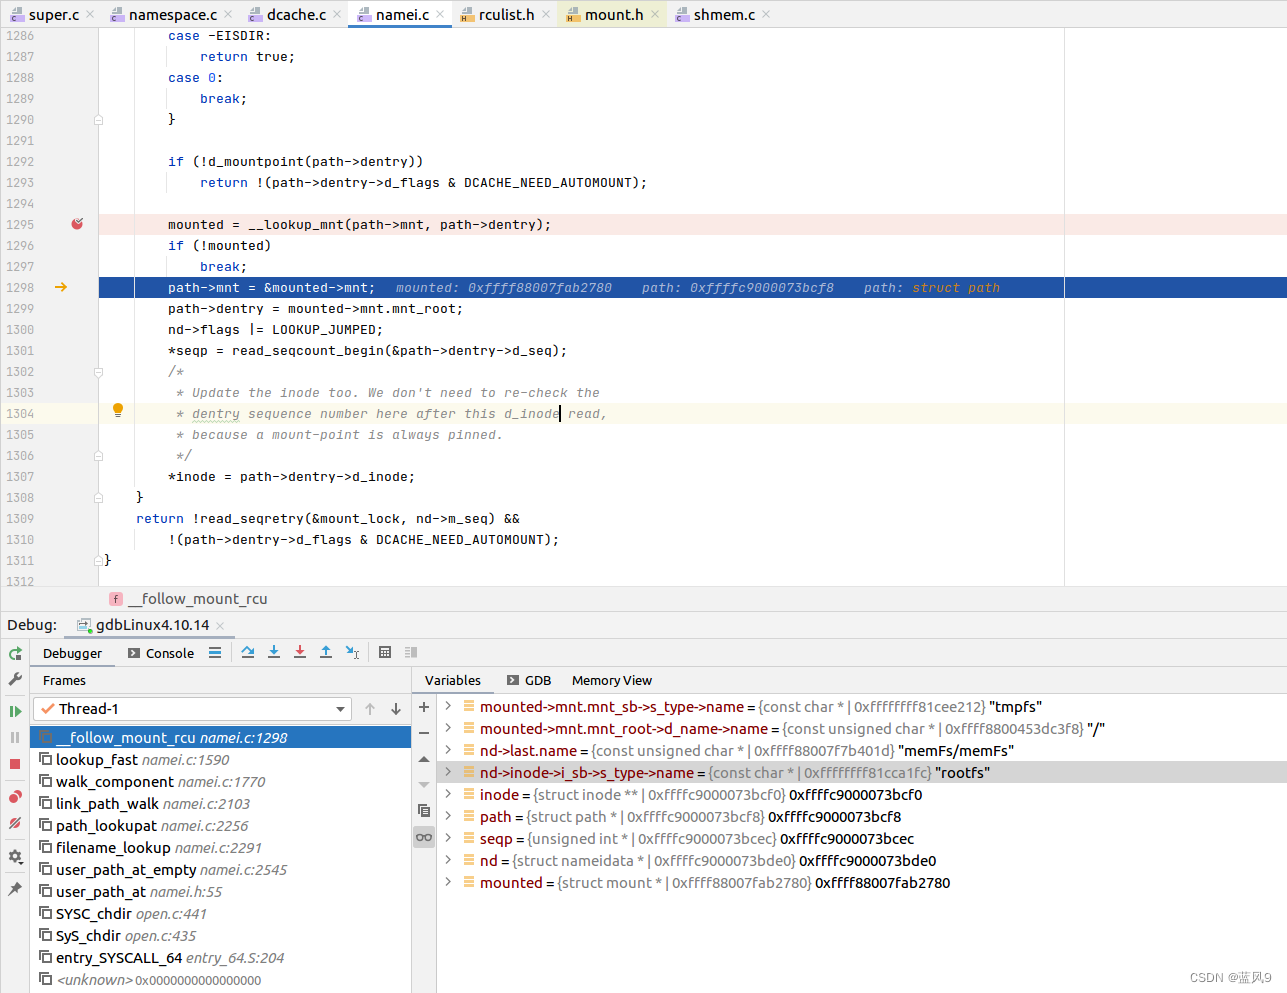Open the GDB tab
The image size is (1287, 993).
click(529, 680)
